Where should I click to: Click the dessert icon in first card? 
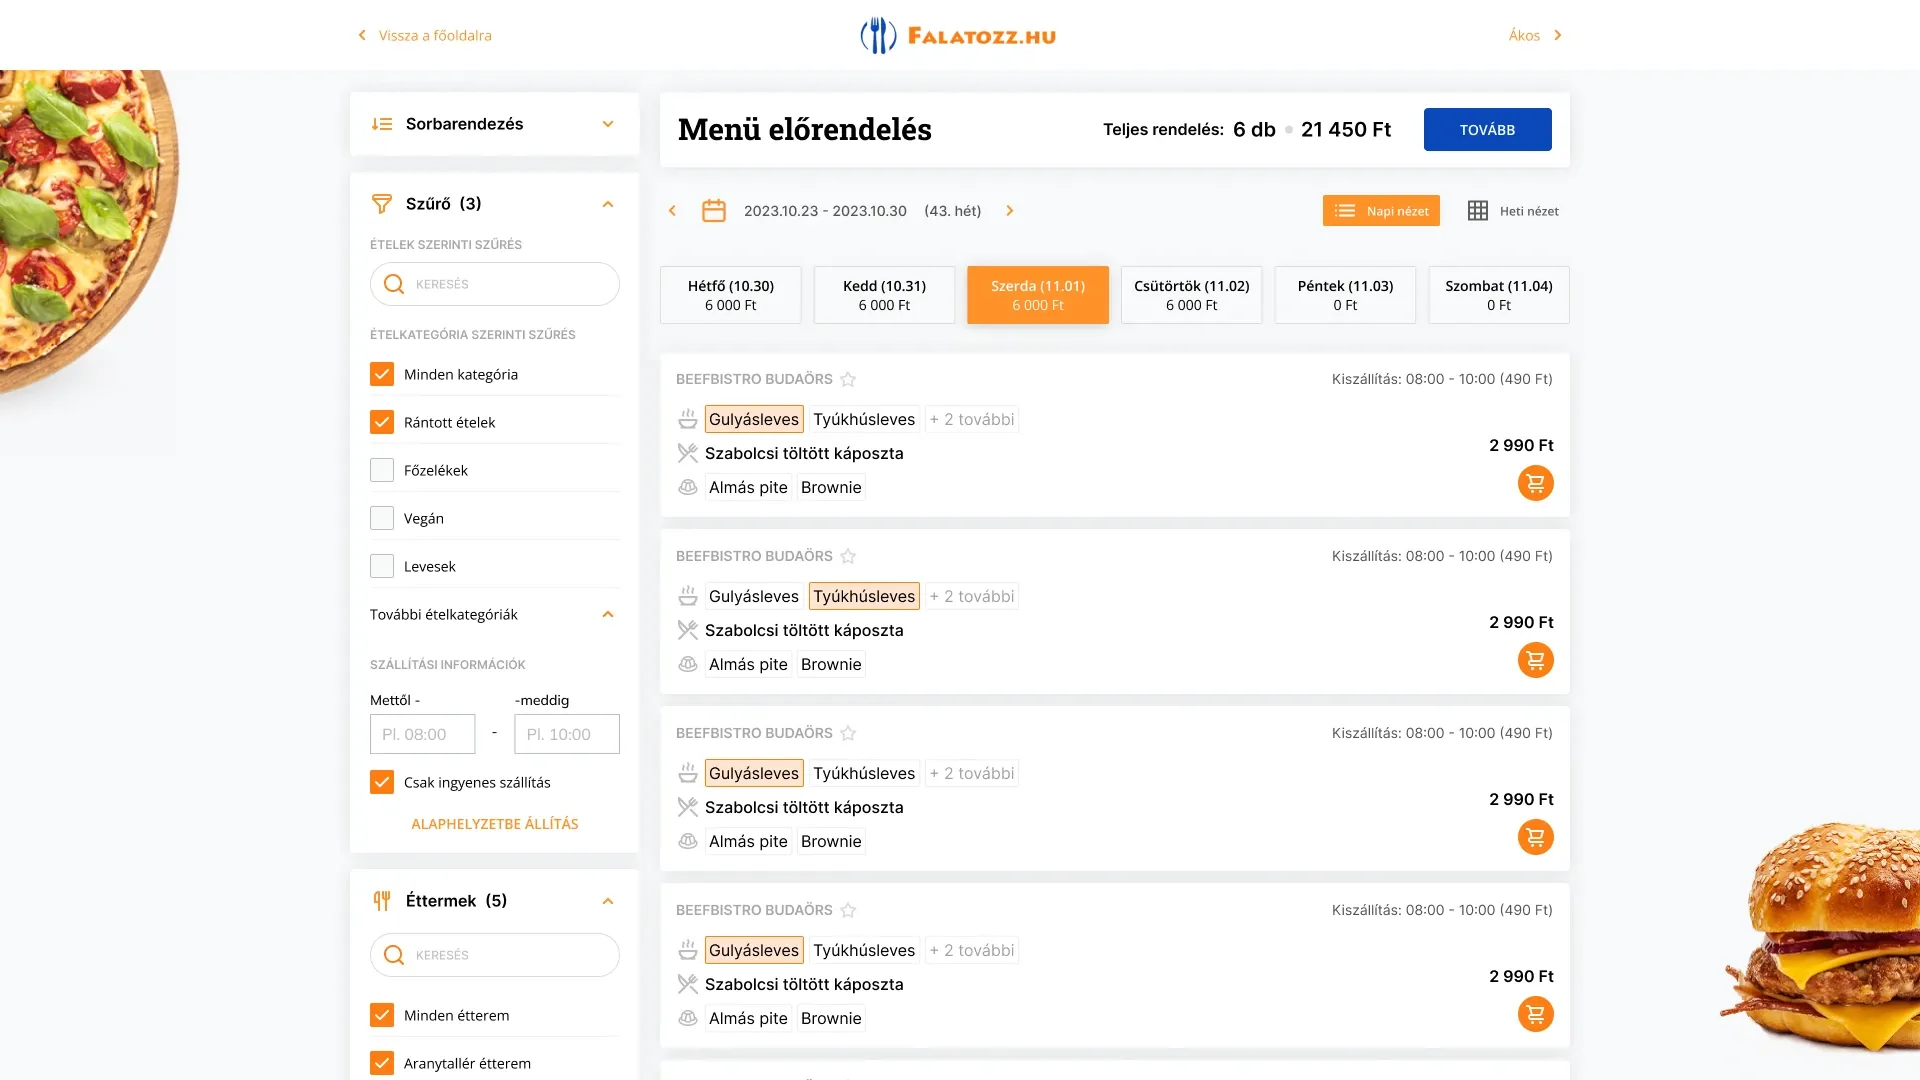687,487
